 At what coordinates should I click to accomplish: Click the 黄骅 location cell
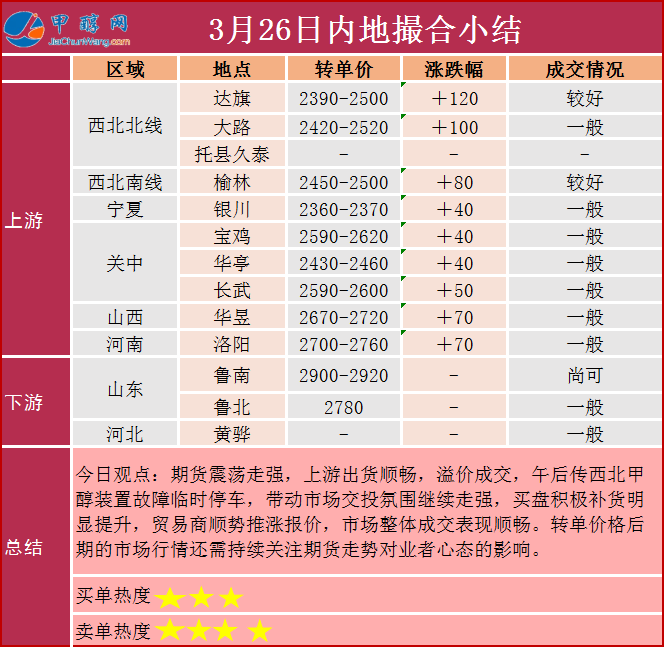pyautogui.click(x=232, y=434)
